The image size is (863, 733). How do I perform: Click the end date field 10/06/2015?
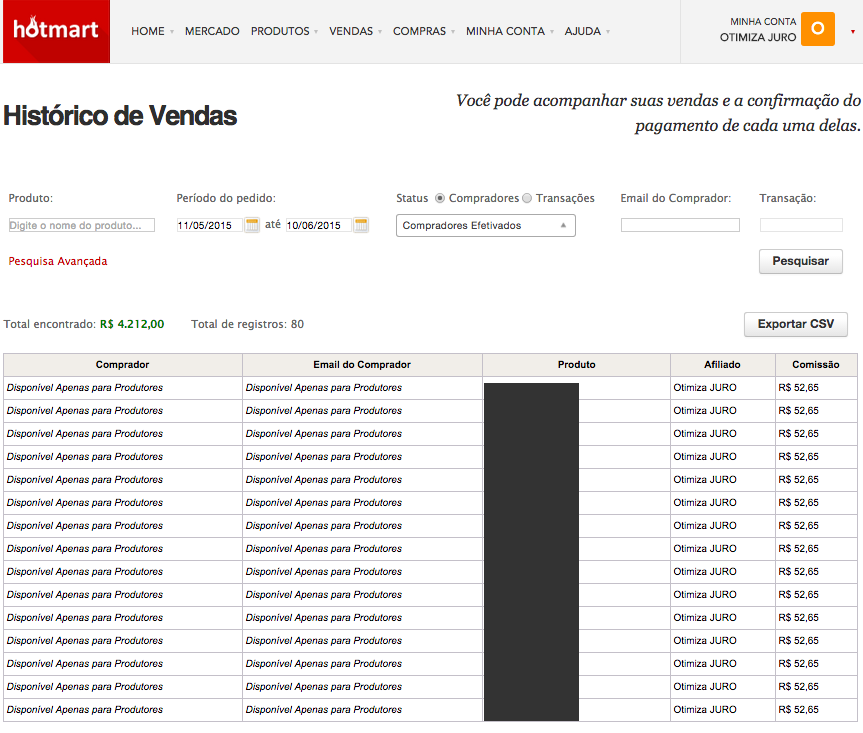[x=318, y=225]
